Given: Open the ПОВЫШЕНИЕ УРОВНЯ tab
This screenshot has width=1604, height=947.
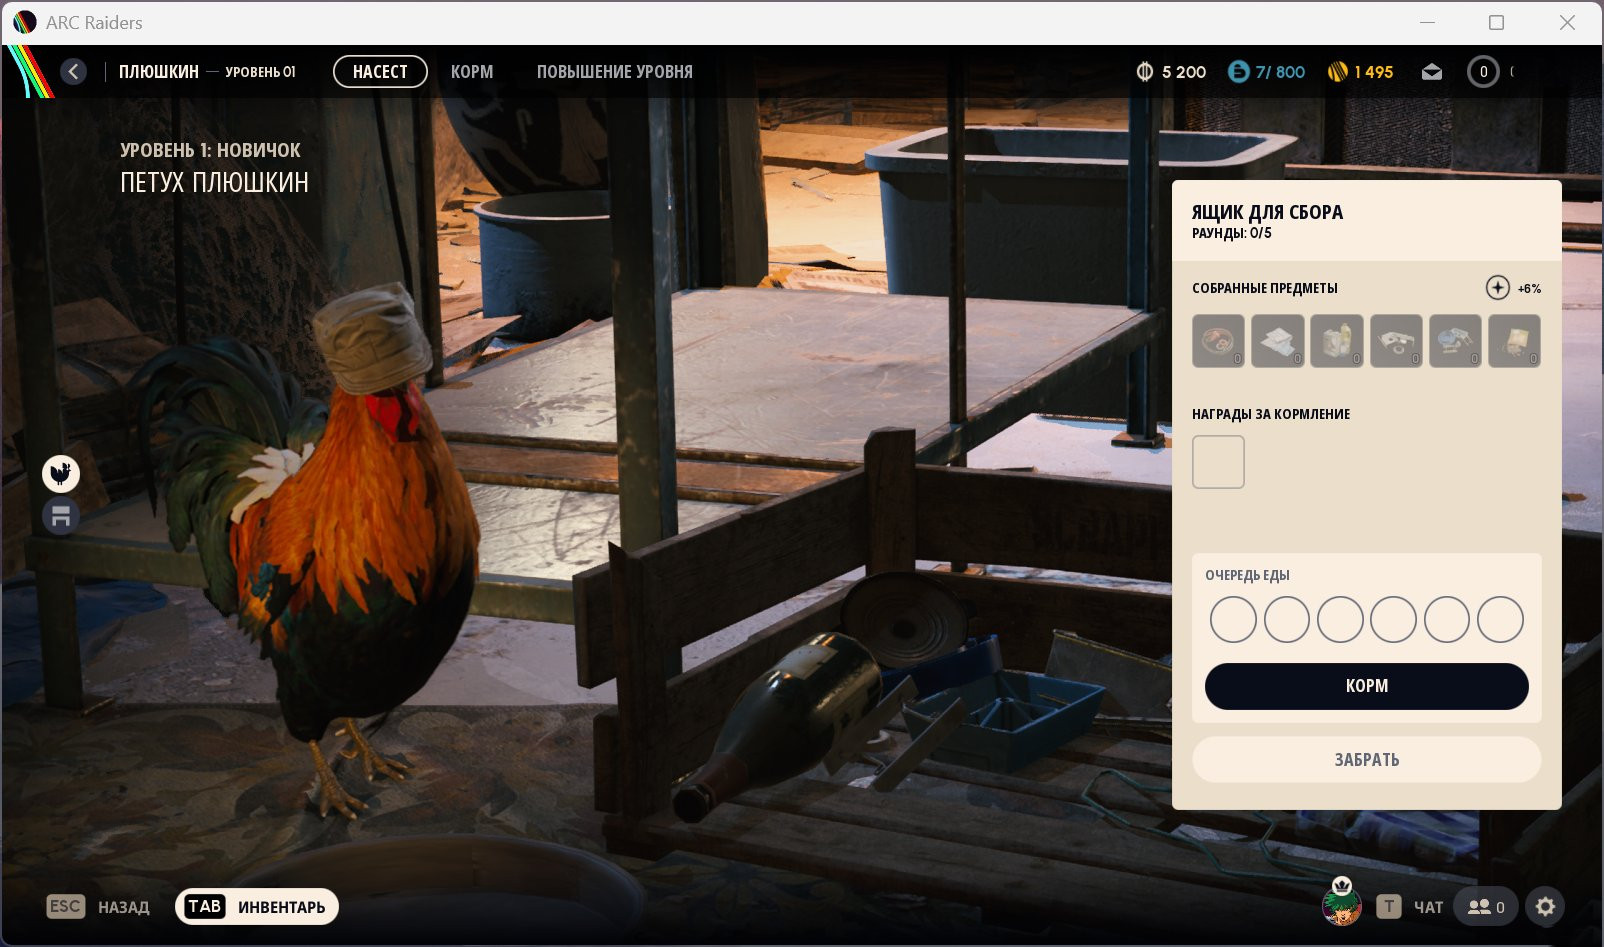Looking at the screenshot, I should (614, 72).
